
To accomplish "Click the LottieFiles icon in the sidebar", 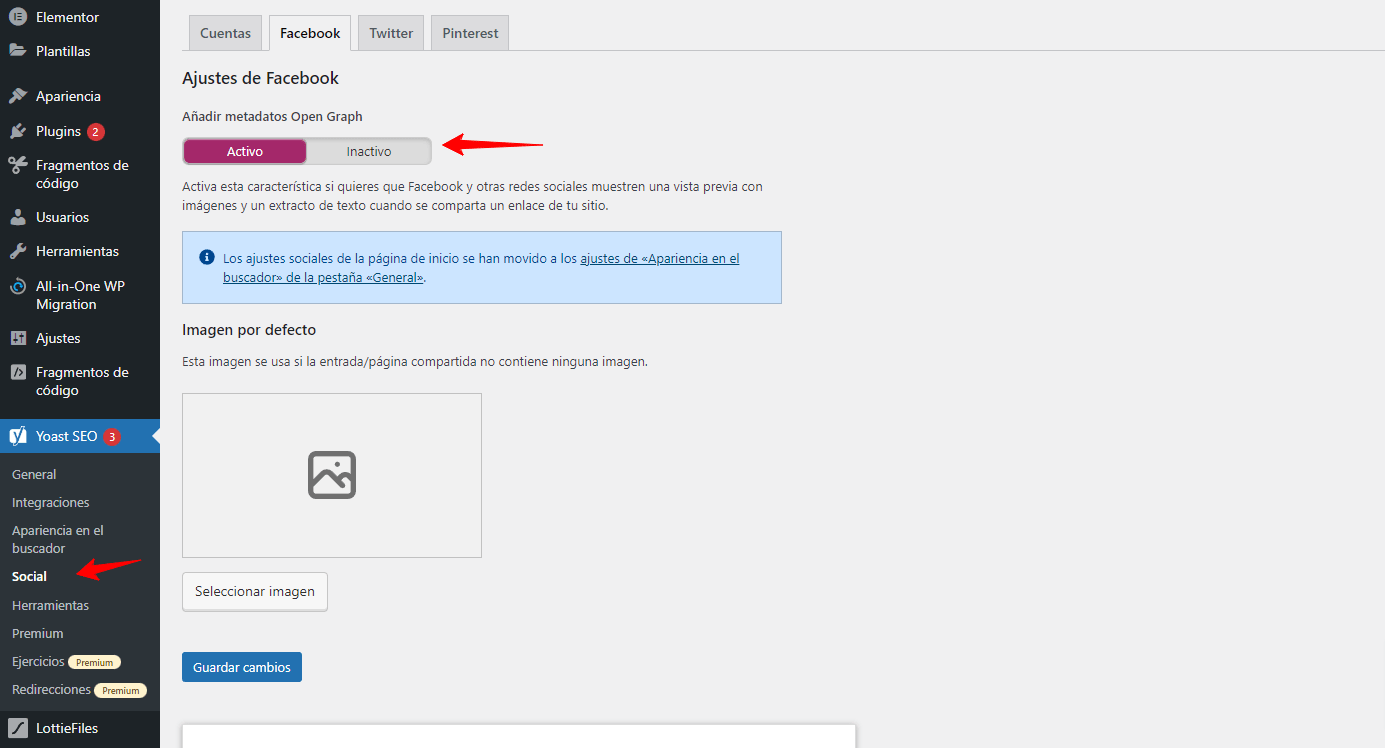I will click(x=18, y=728).
